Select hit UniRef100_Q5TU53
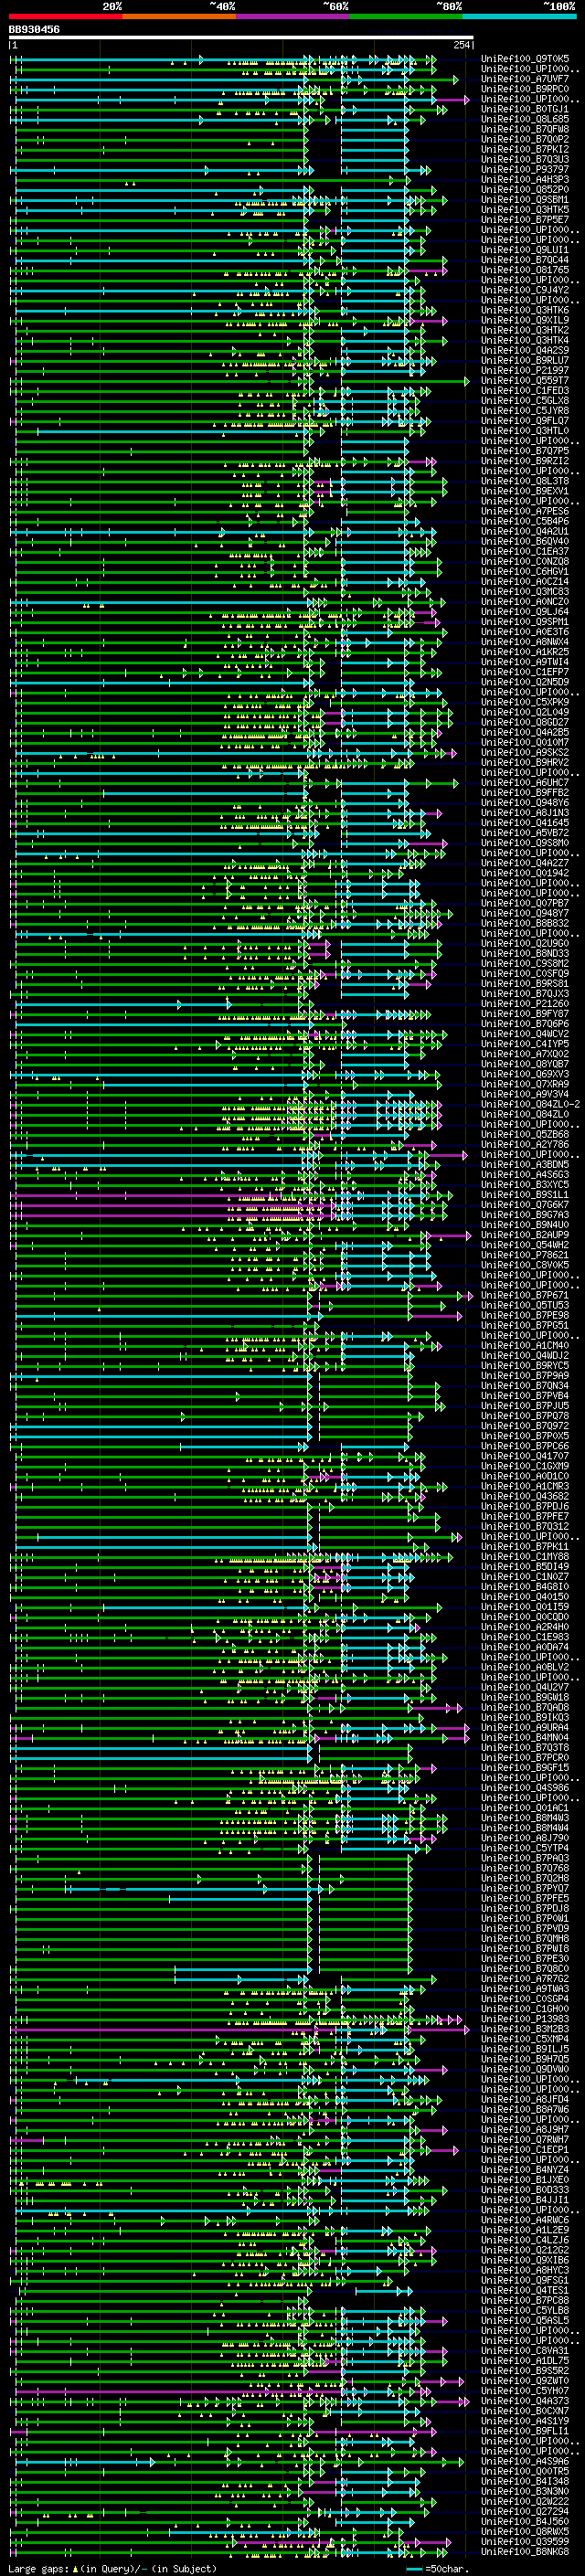 tap(525, 1305)
